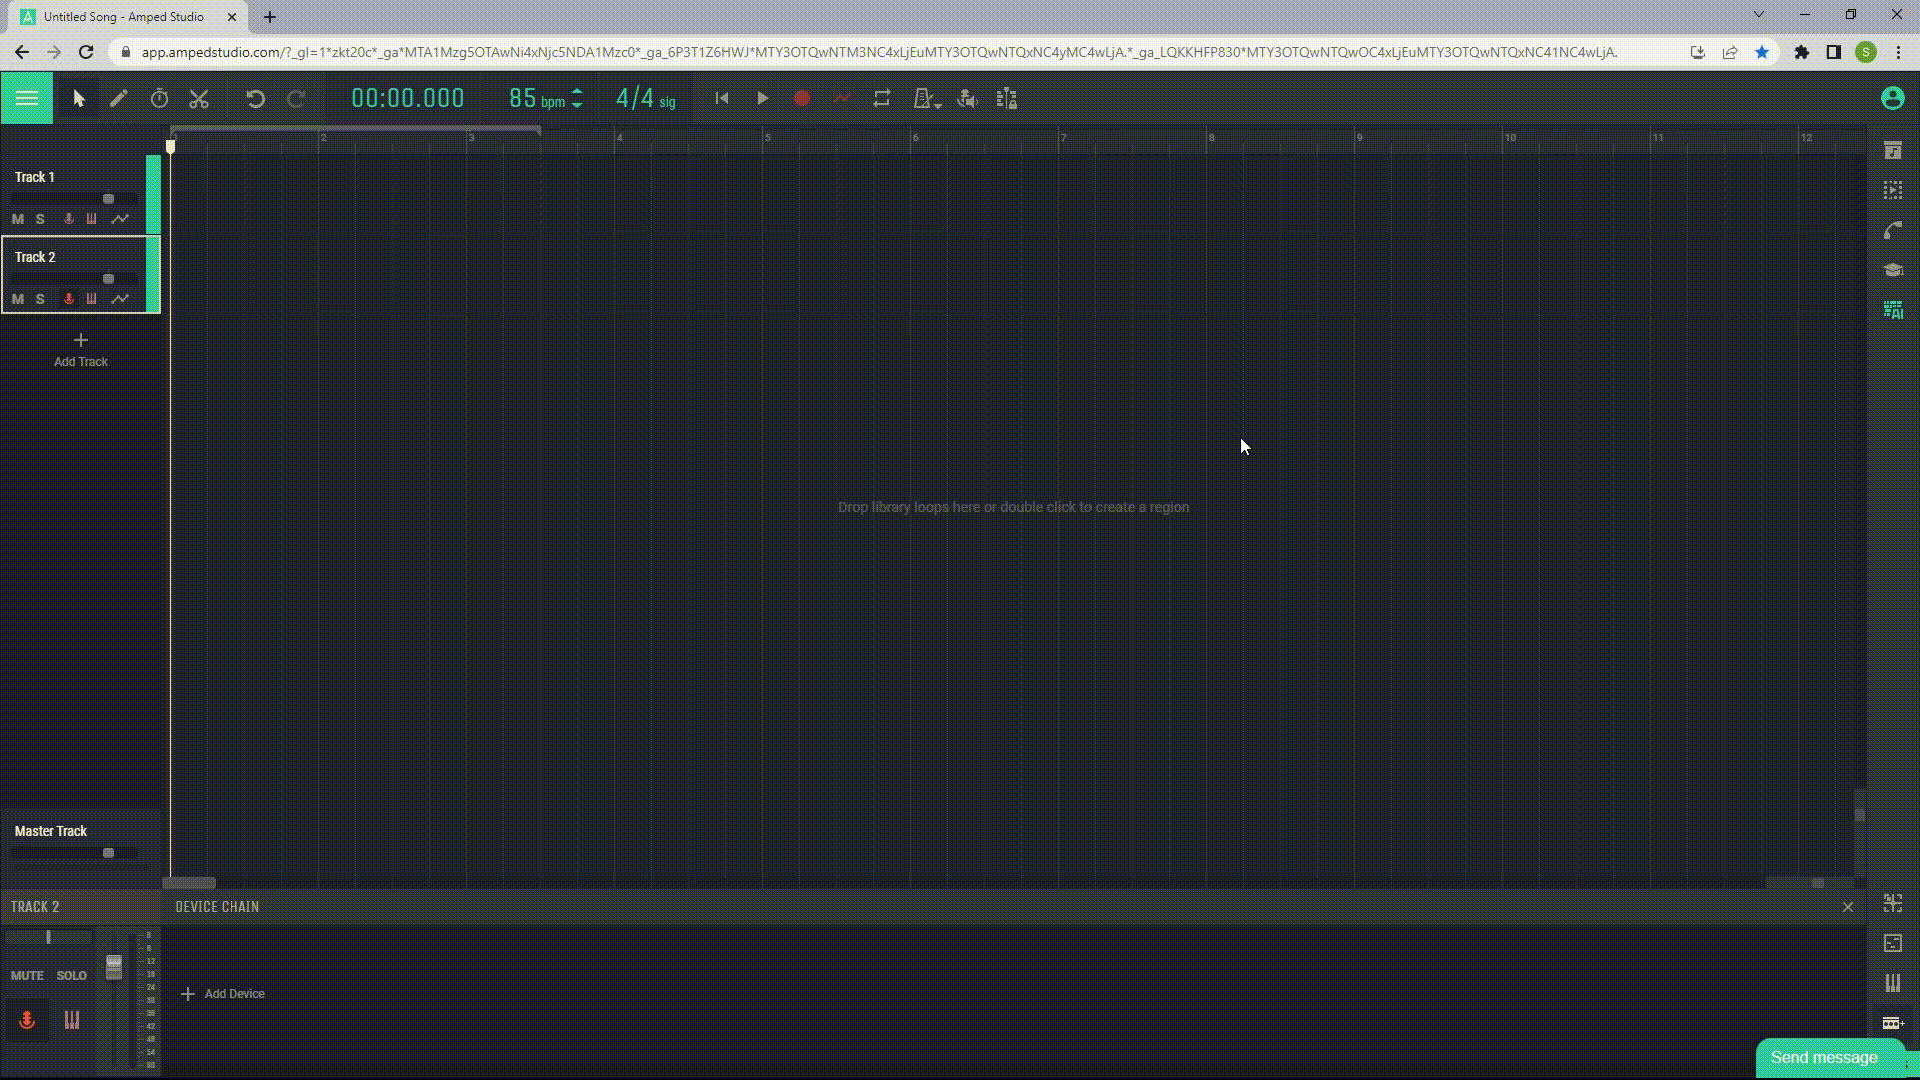
Task: Open Add Device dropdown in Device Chain
Action: tap(224, 993)
